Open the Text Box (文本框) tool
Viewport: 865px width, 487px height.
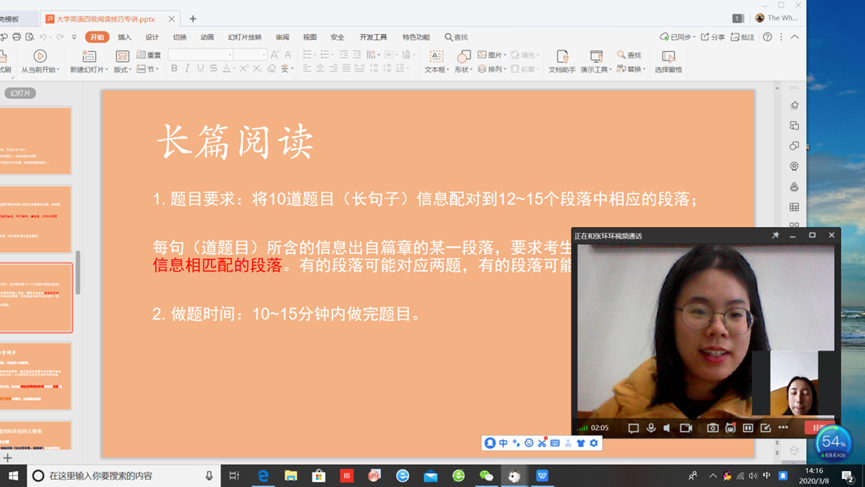pos(436,61)
